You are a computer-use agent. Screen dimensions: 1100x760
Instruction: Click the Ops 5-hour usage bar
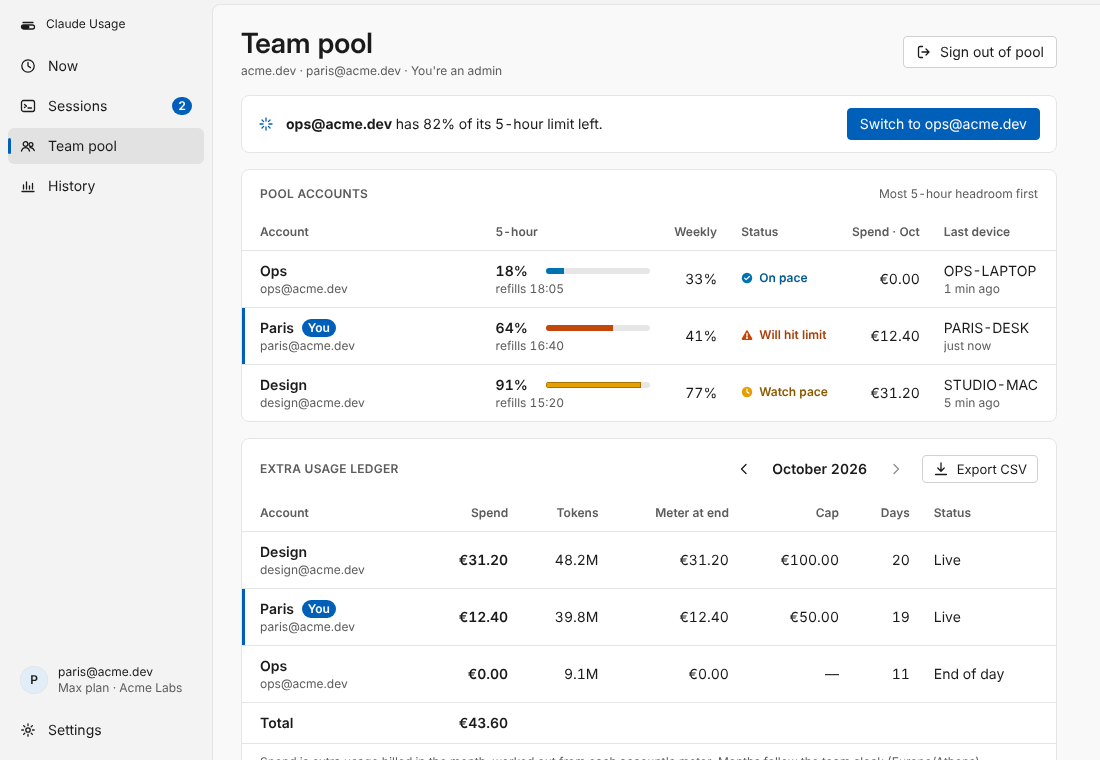pyautogui.click(x=598, y=271)
